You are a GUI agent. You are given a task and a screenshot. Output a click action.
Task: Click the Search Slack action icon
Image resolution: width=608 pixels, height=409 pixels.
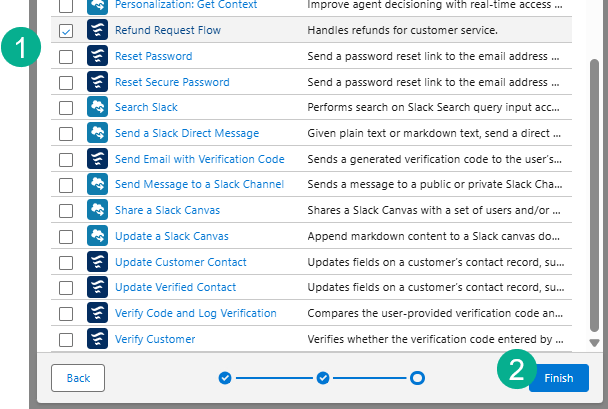[x=97, y=108]
